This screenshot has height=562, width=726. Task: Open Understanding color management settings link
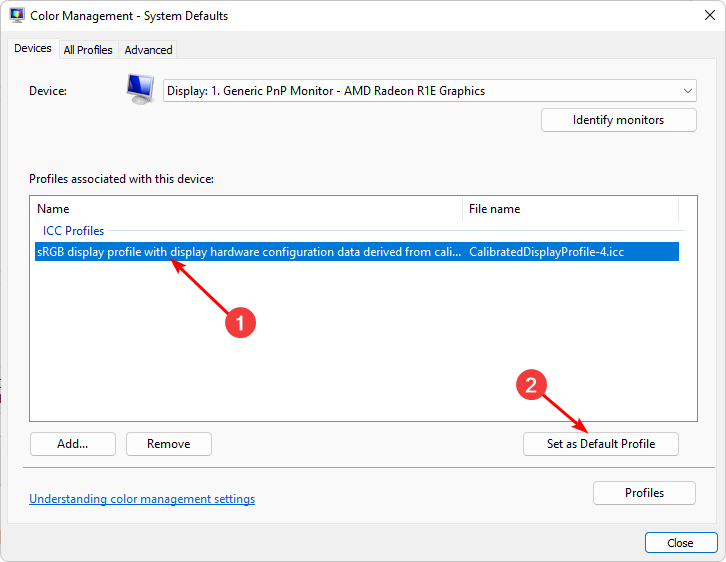142,499
